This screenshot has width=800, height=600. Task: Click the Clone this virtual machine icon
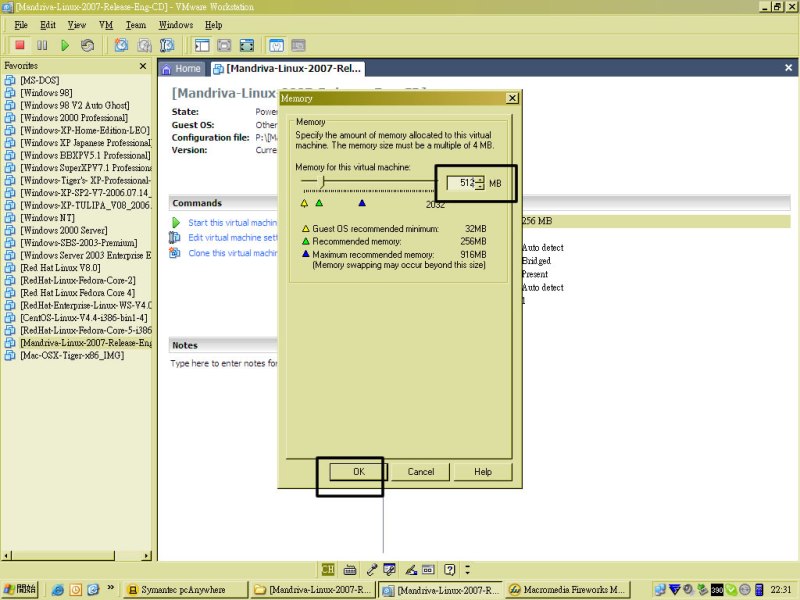[174, 253]
